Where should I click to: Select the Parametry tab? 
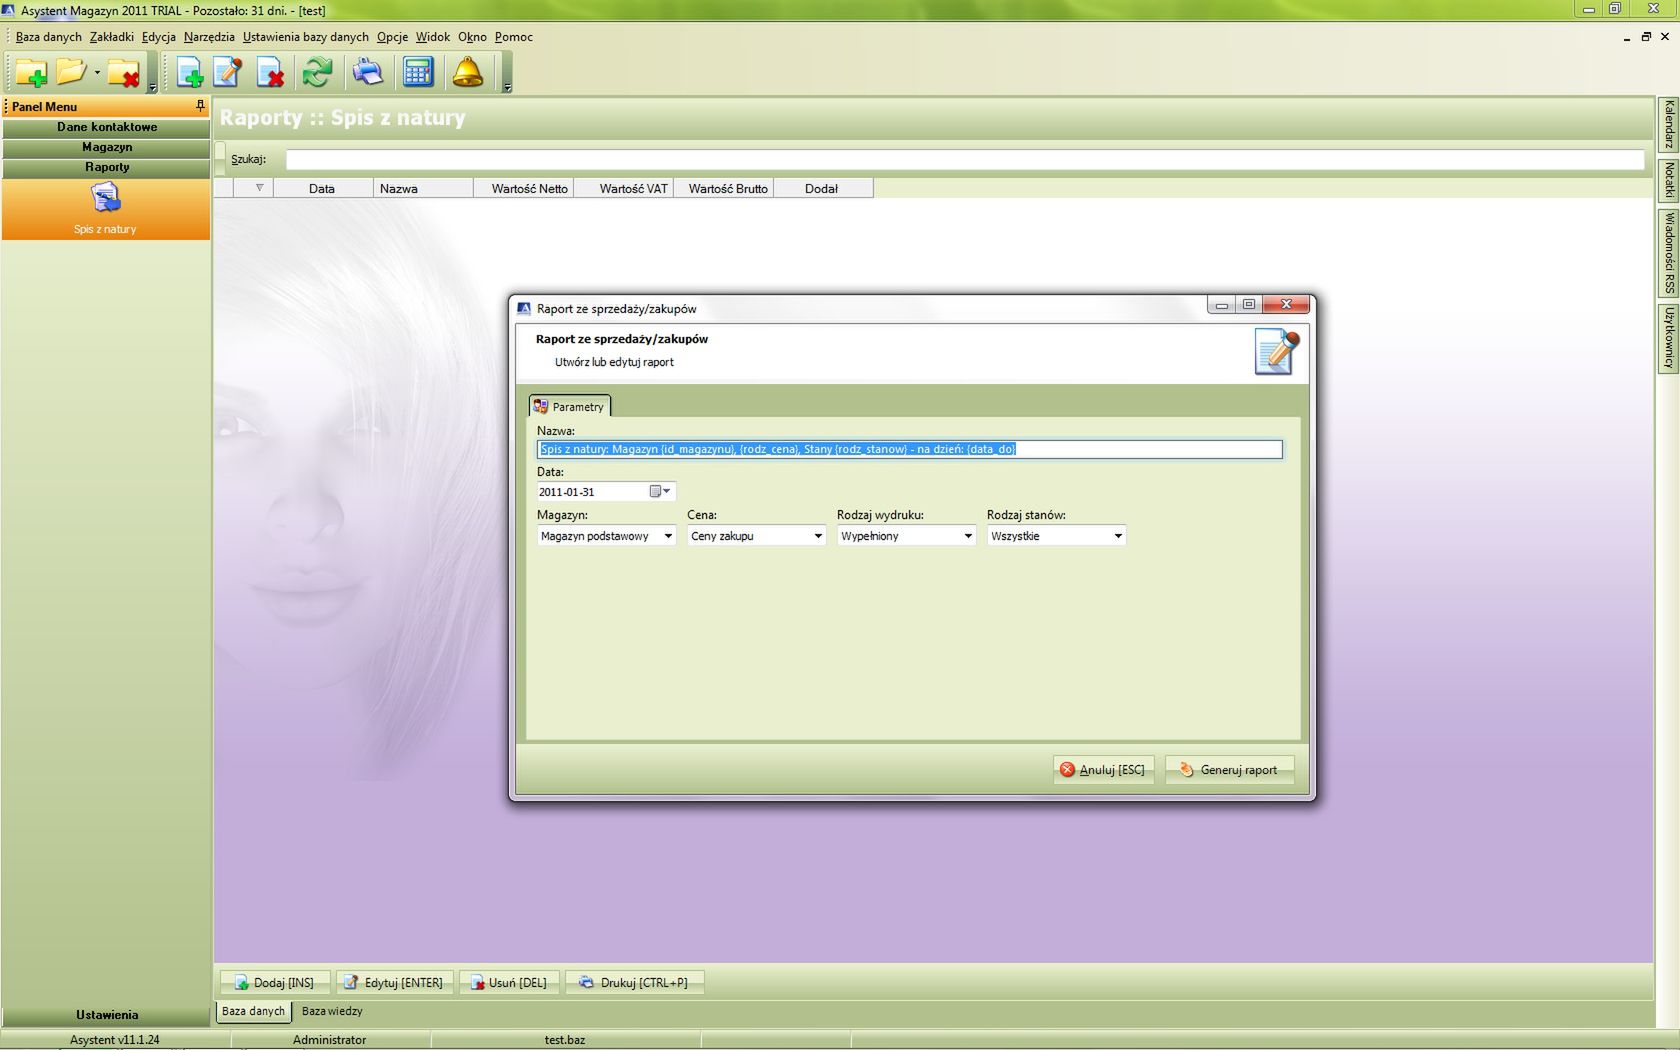click(x=569, y=406)
